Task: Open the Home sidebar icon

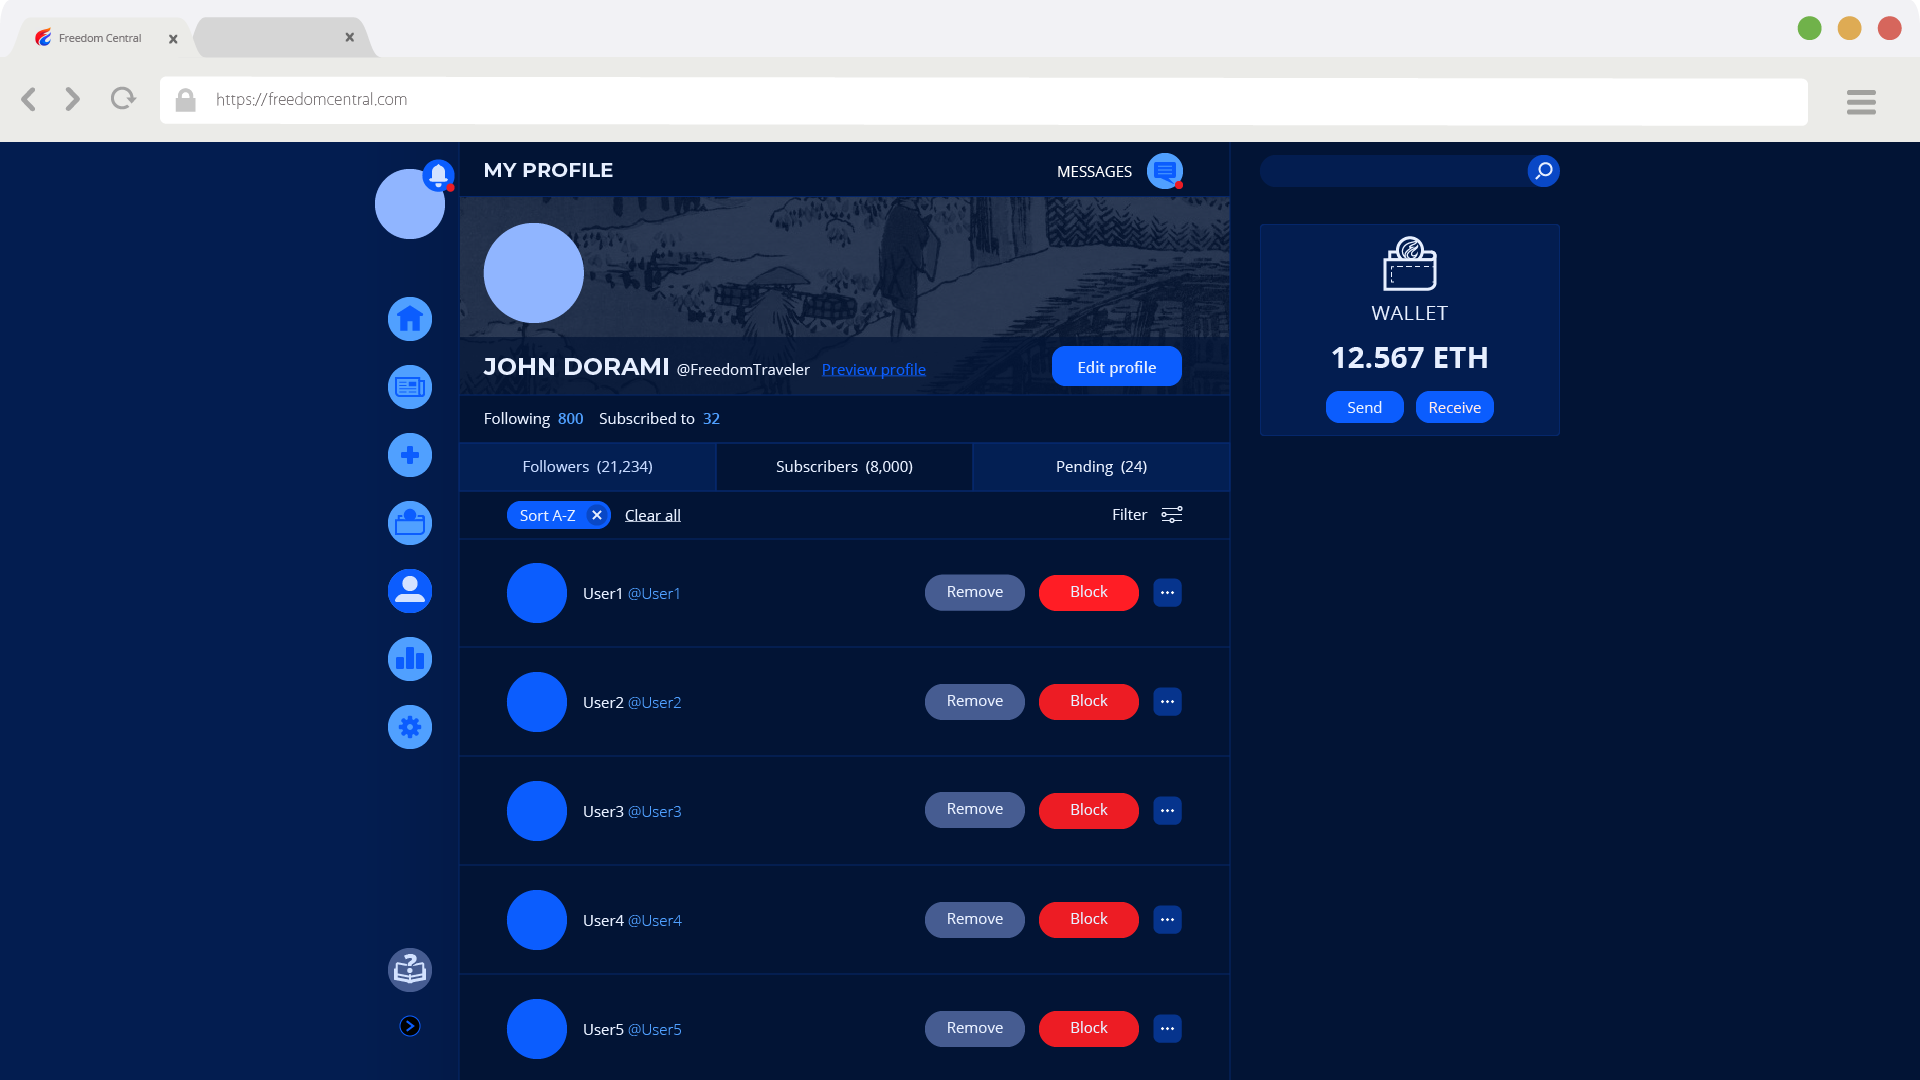Action: (410, 319)
